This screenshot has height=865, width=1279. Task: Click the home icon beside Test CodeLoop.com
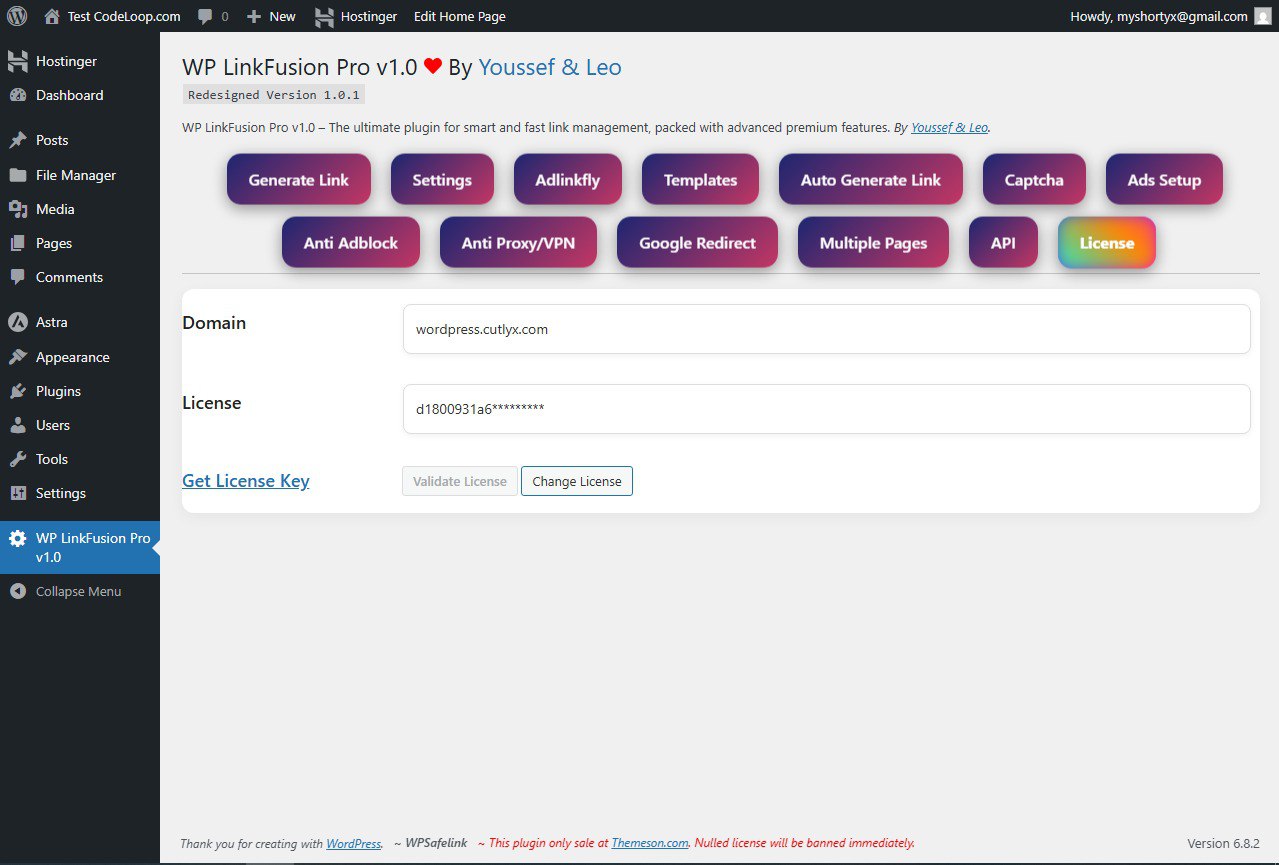click(x=52, y=16)
